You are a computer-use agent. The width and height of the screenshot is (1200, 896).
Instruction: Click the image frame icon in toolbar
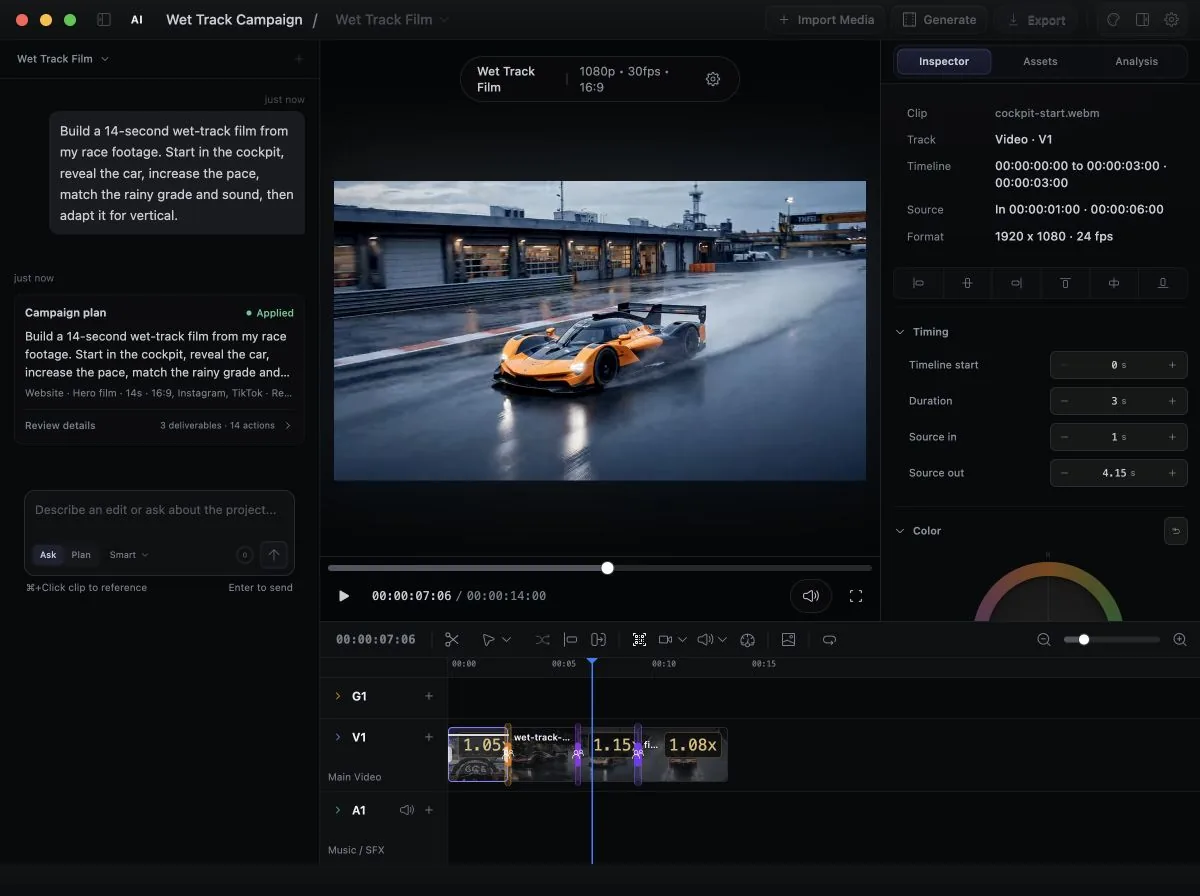tap(788, 639)
